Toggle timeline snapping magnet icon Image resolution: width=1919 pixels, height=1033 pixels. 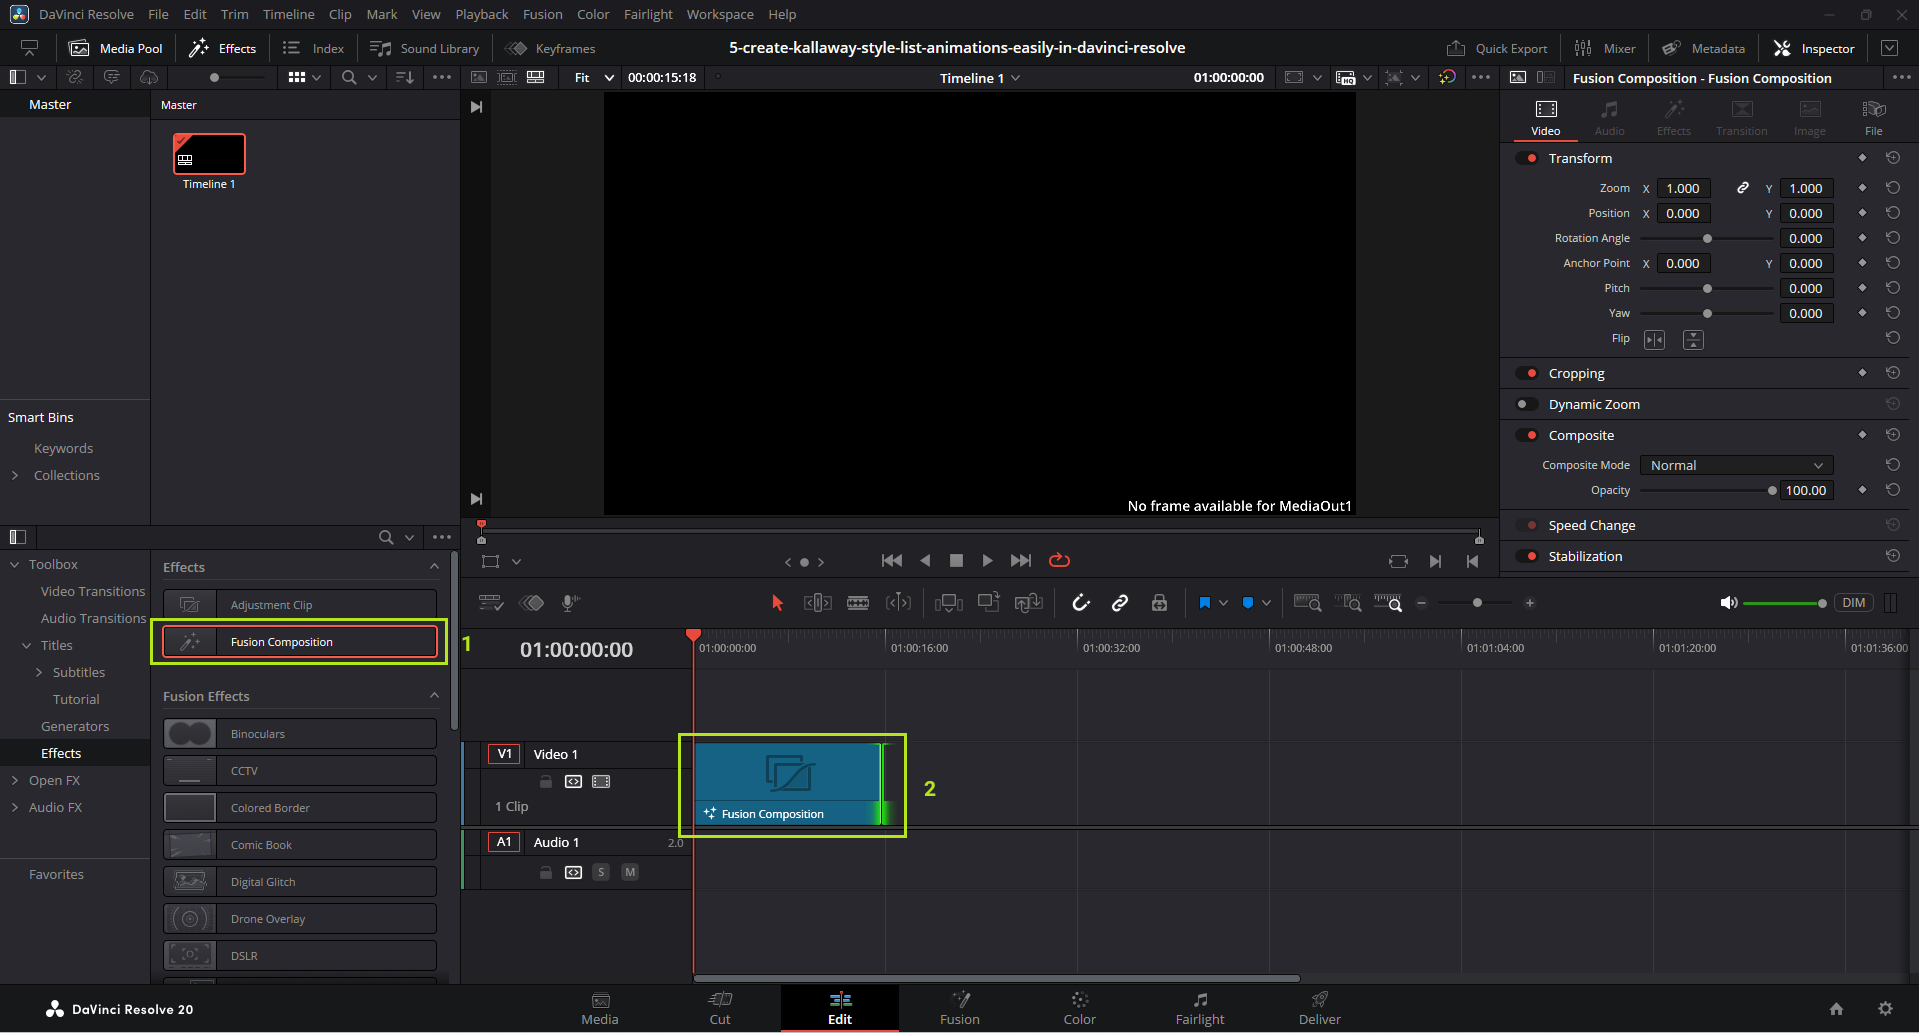pos(1081,603)
